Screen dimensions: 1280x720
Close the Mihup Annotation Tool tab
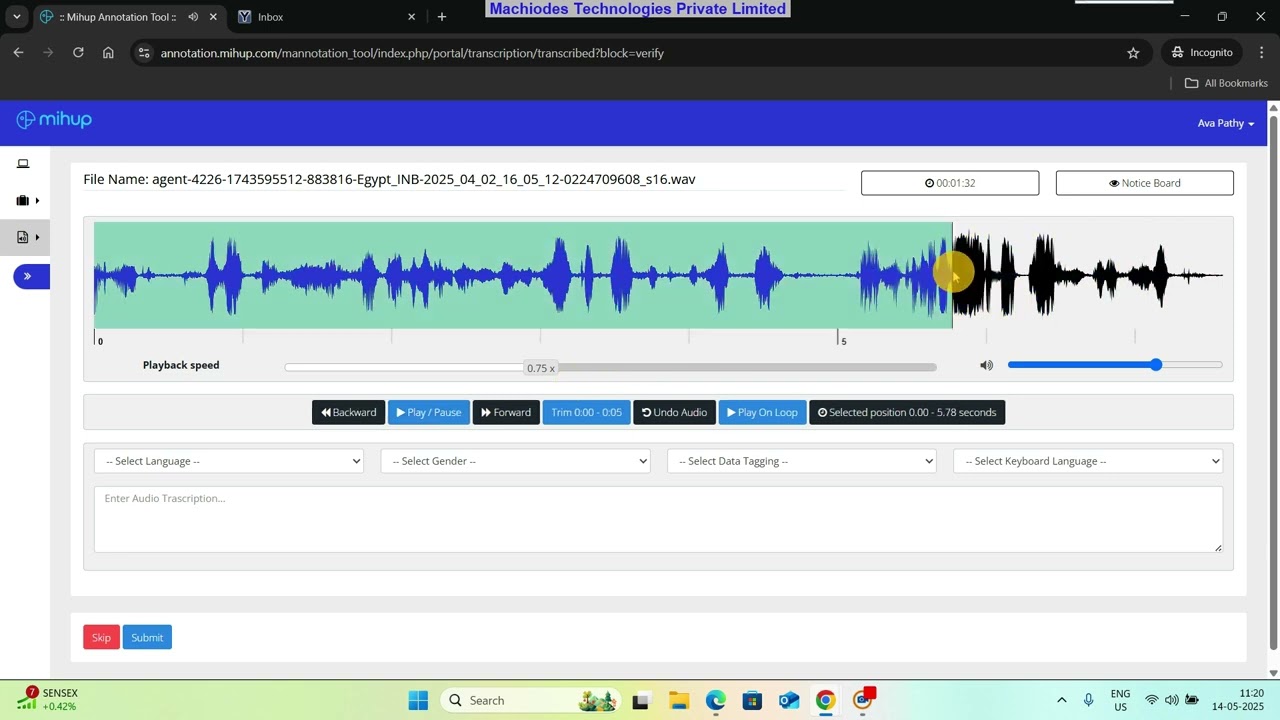point(213,17)
